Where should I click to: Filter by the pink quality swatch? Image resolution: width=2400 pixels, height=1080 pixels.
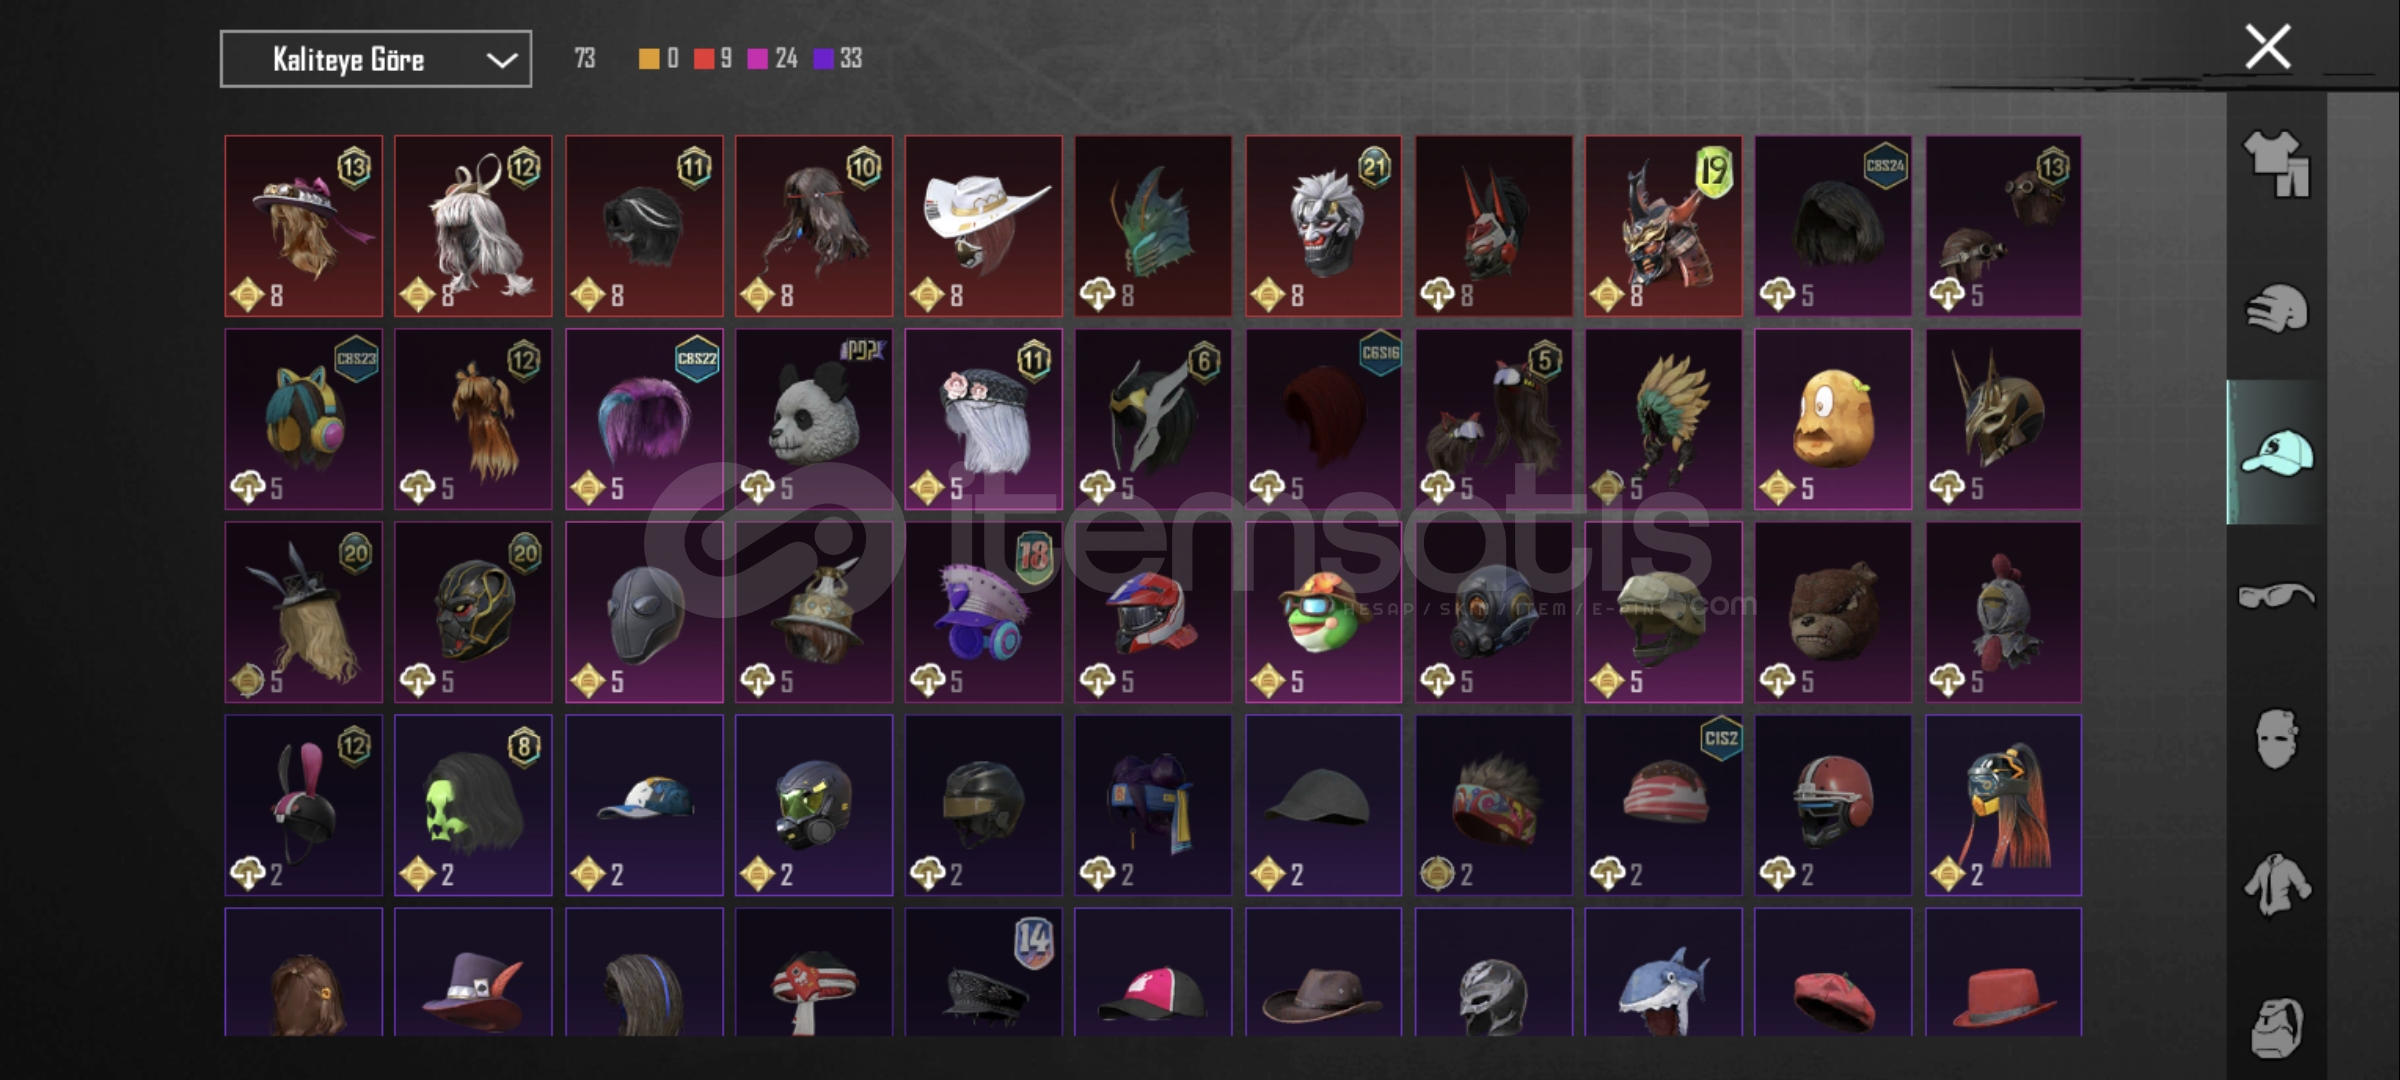[x=758, y=59]
